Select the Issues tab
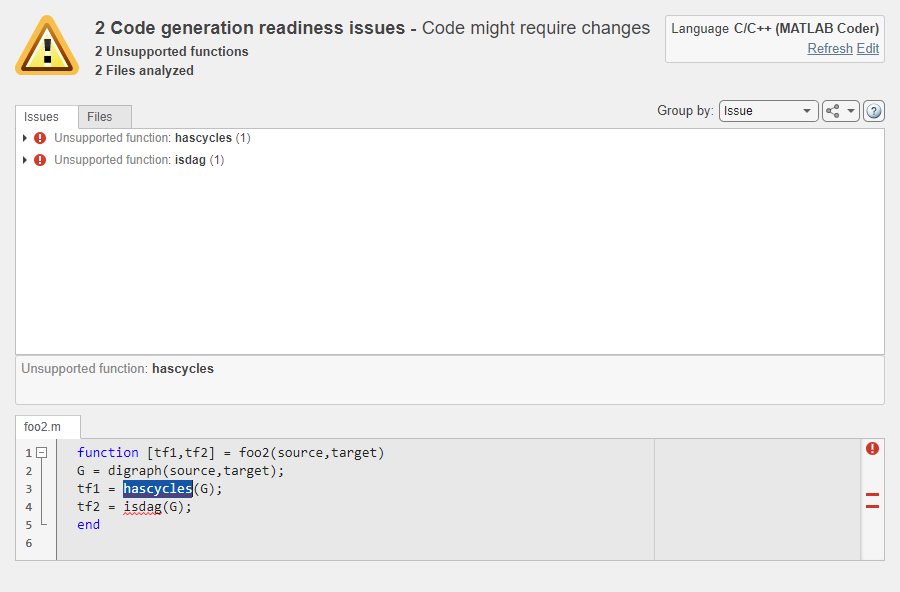 (x=42, y=116)
